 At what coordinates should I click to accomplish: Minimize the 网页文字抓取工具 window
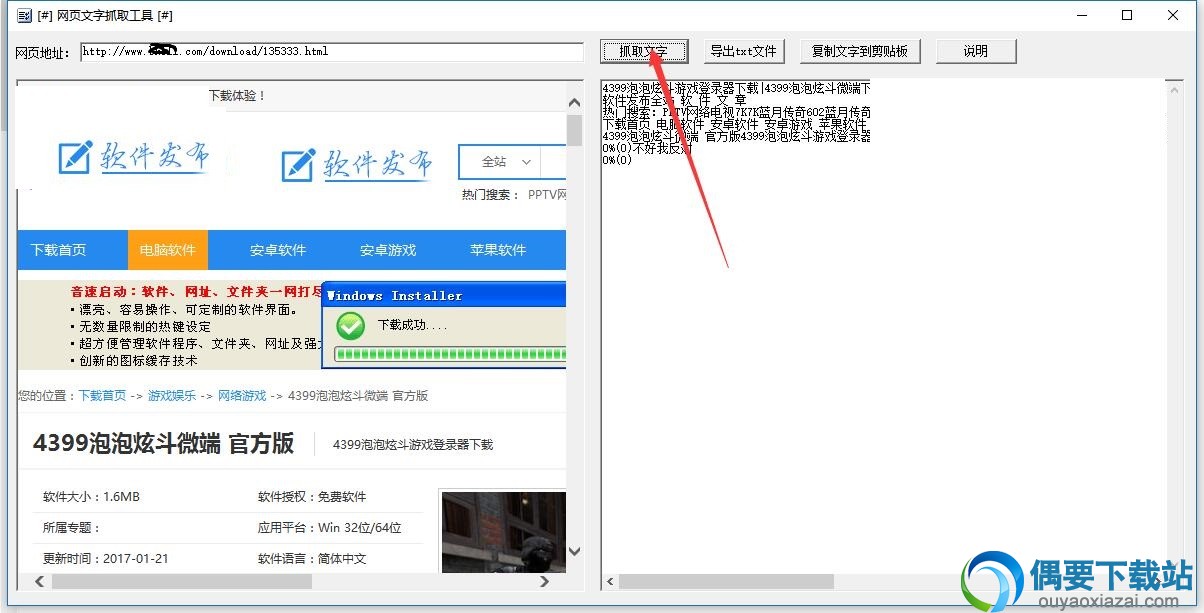pos(1081,15)
